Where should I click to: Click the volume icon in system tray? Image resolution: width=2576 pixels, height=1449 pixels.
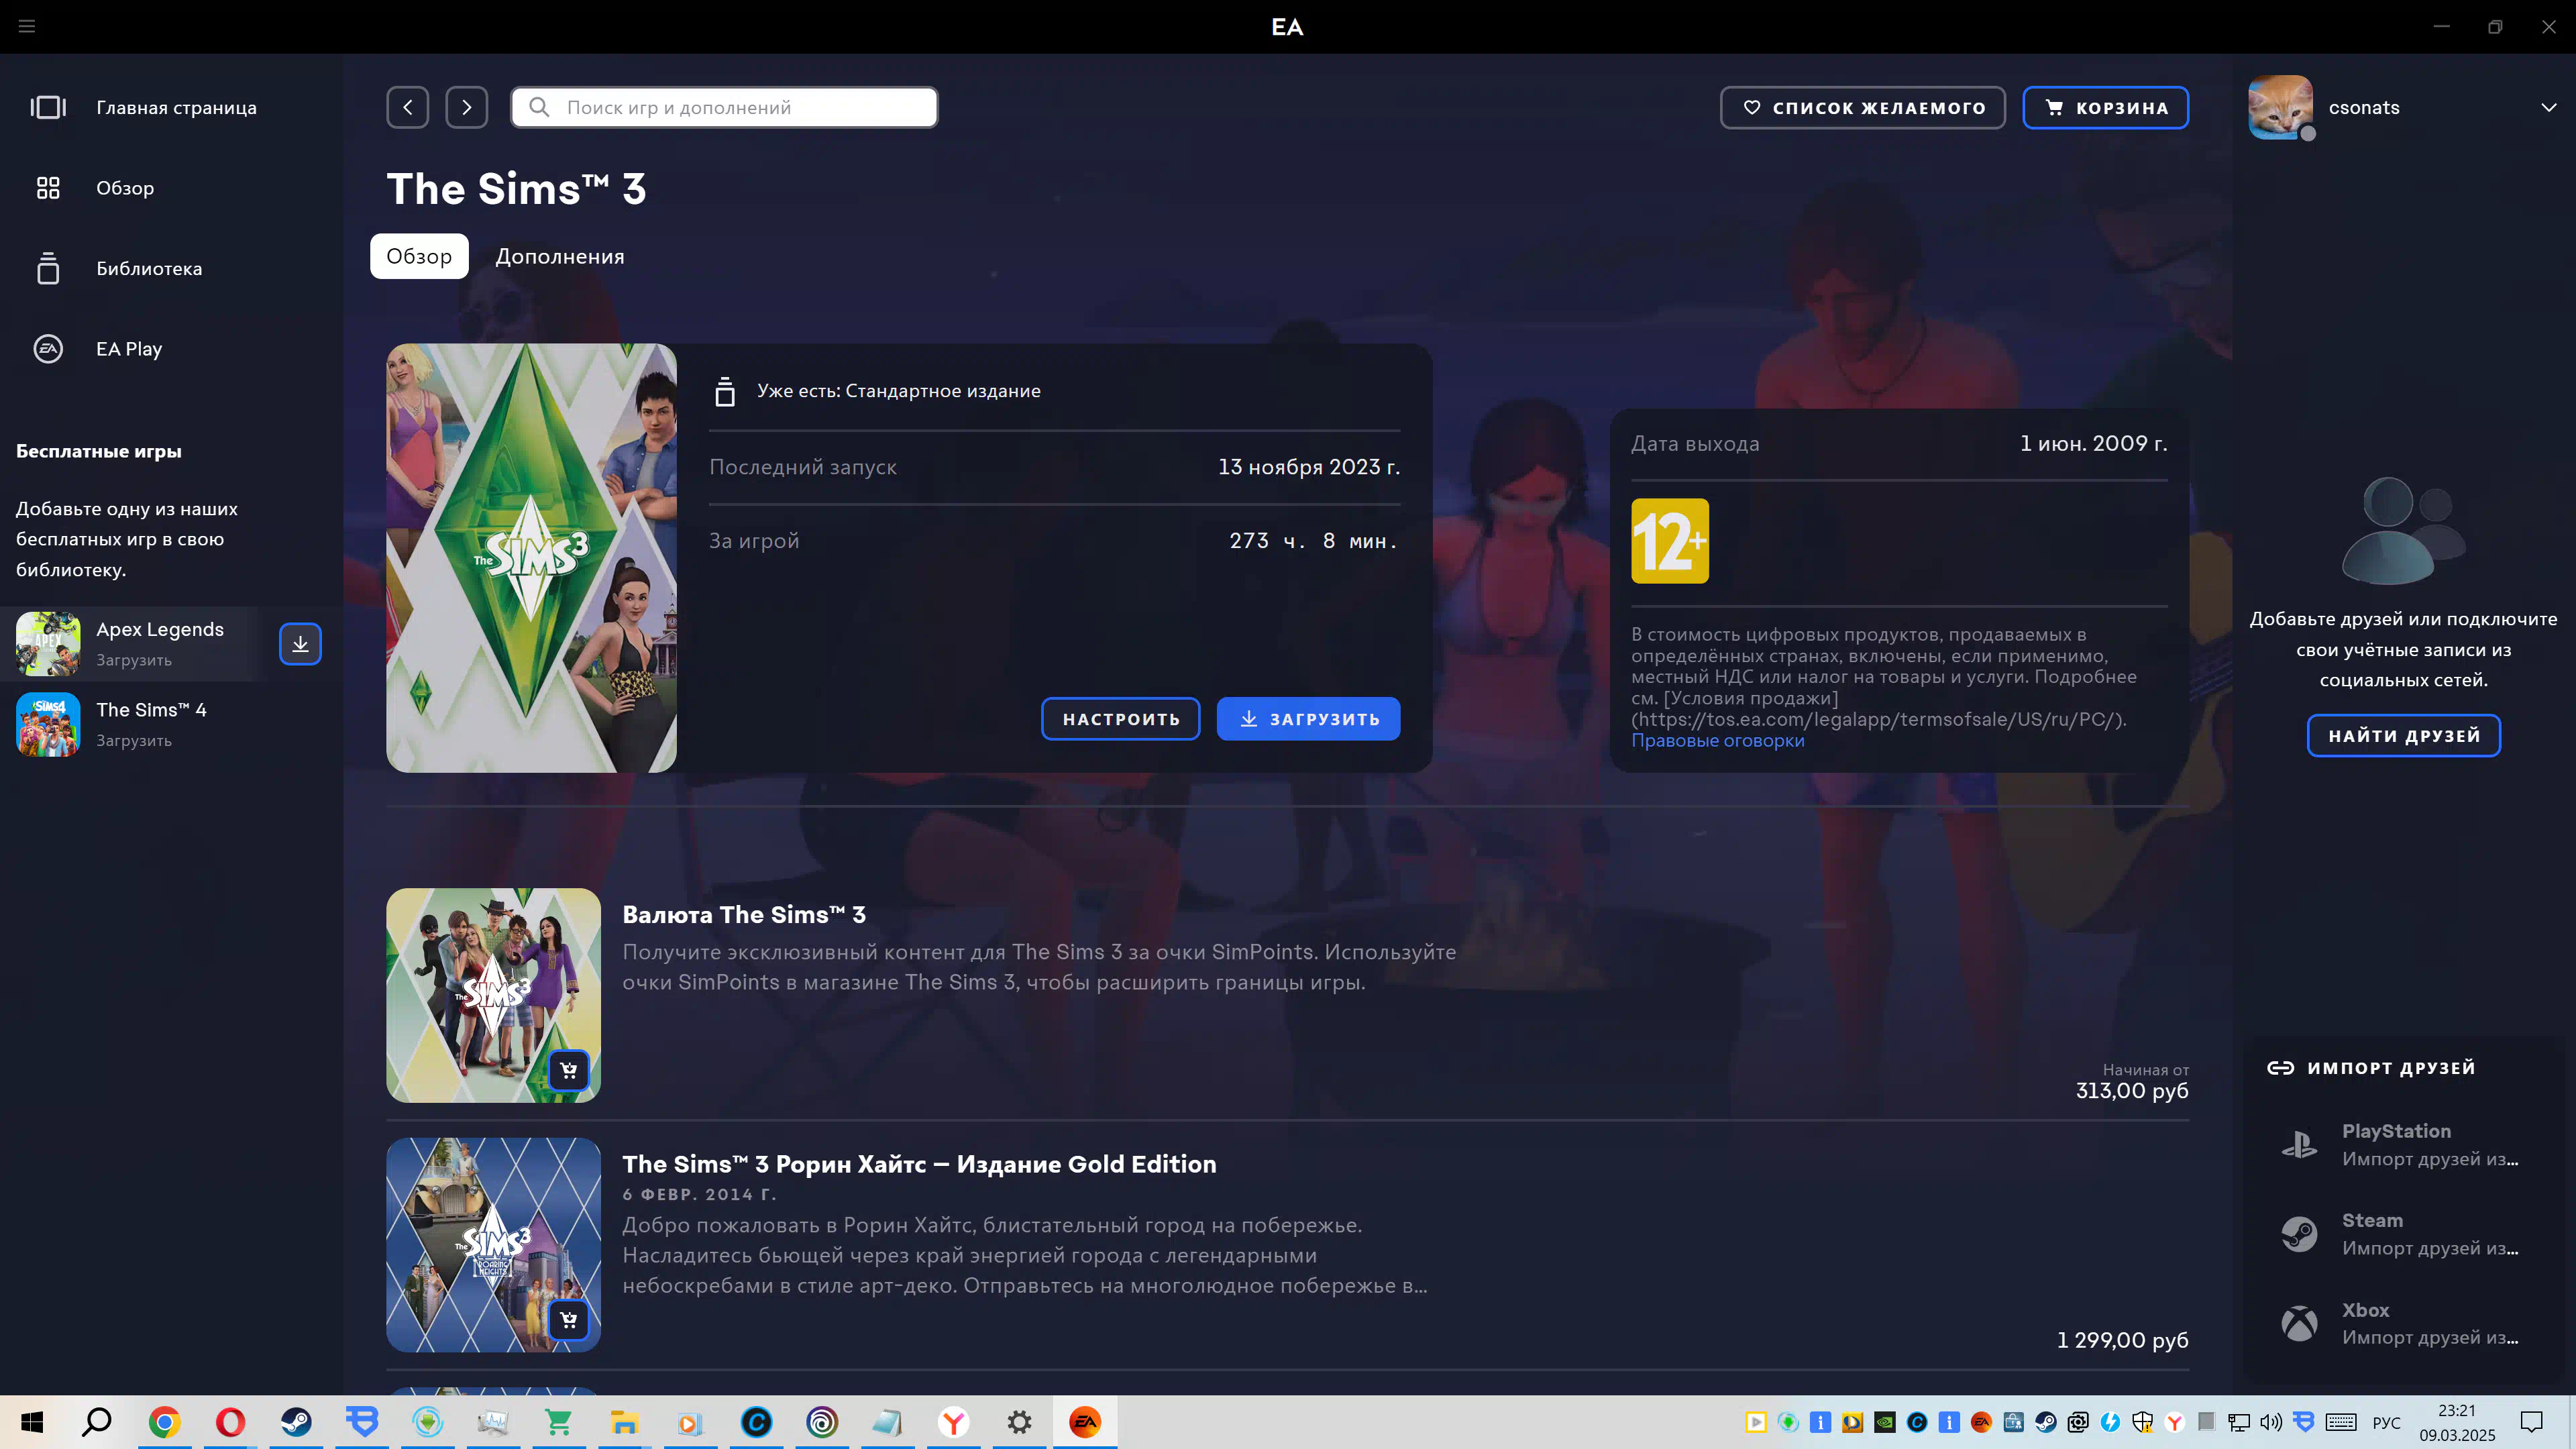coord(2271,1422)
